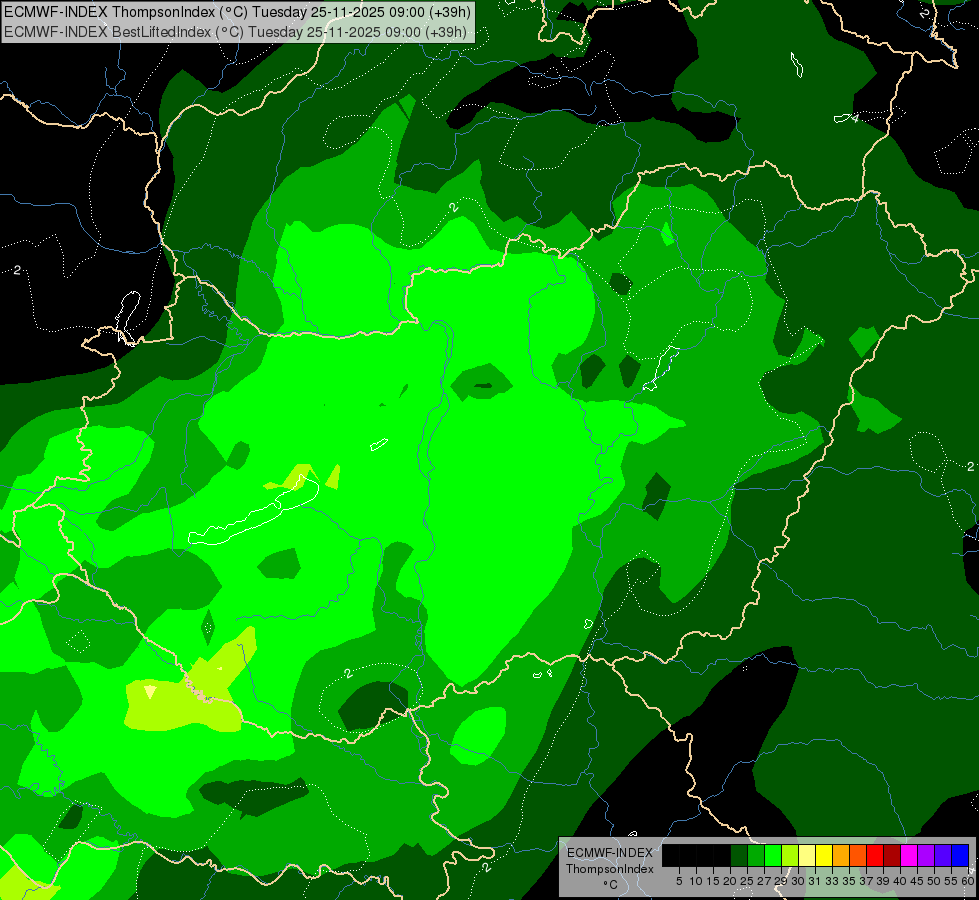Click the legend tick value 10
The height and width of the screenshot is (900, 979).
tap(696, 881)
